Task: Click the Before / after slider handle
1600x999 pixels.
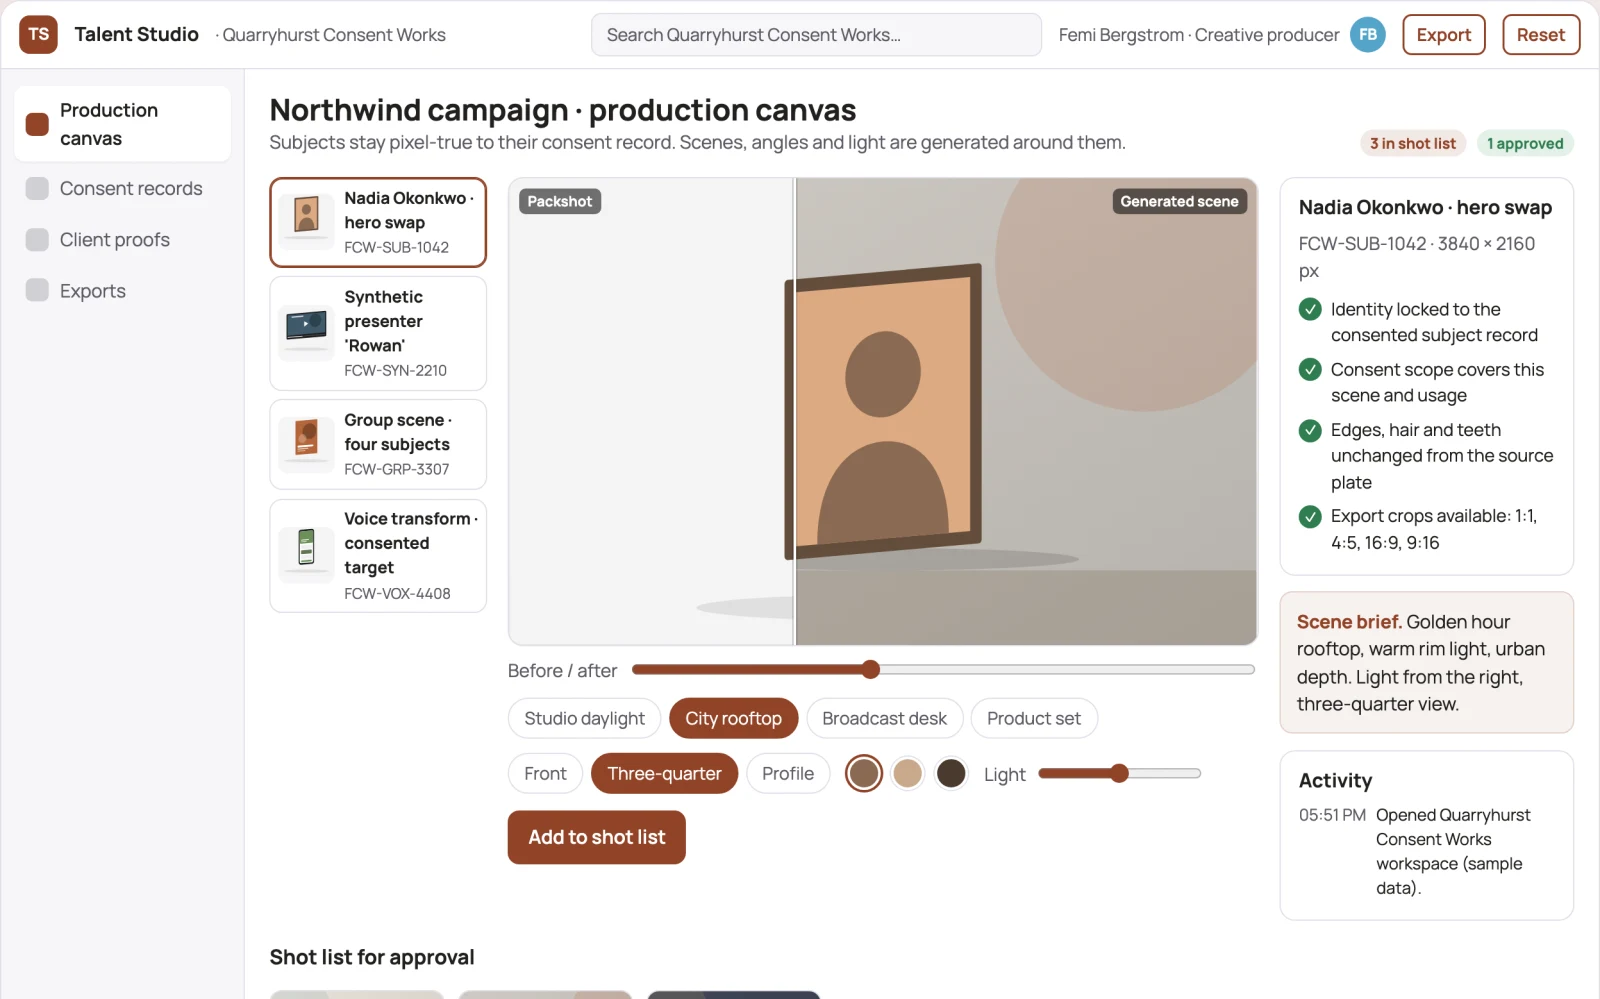Action: tap(870, 670)
